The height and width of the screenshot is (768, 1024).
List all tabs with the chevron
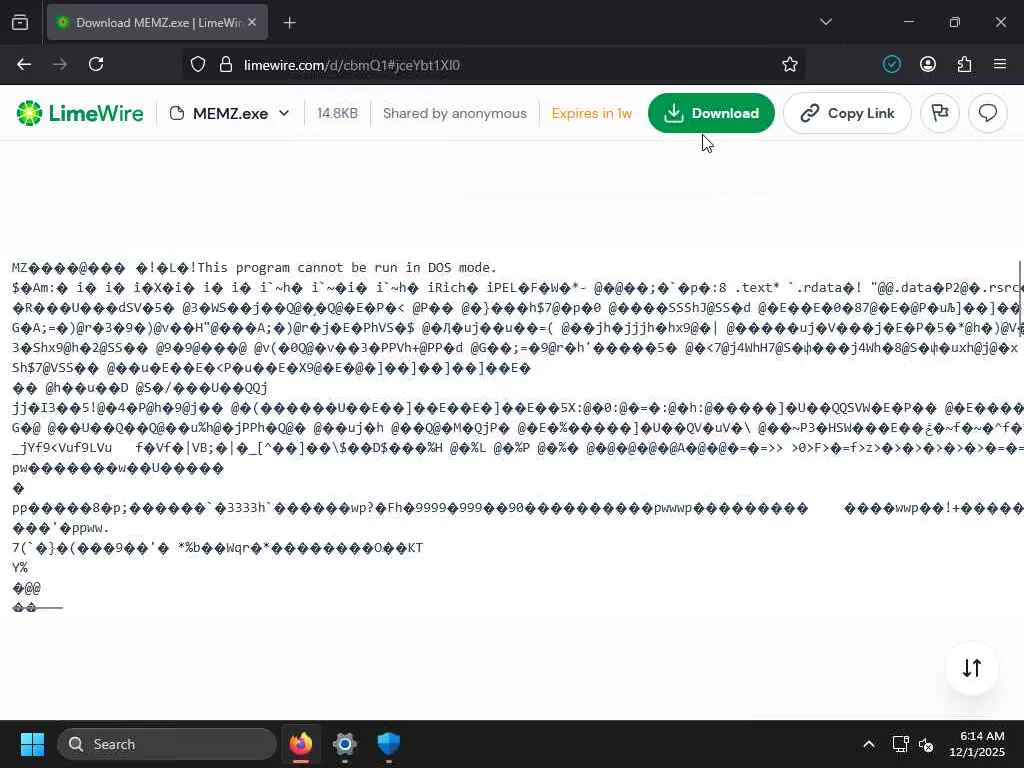pos(825,22)
